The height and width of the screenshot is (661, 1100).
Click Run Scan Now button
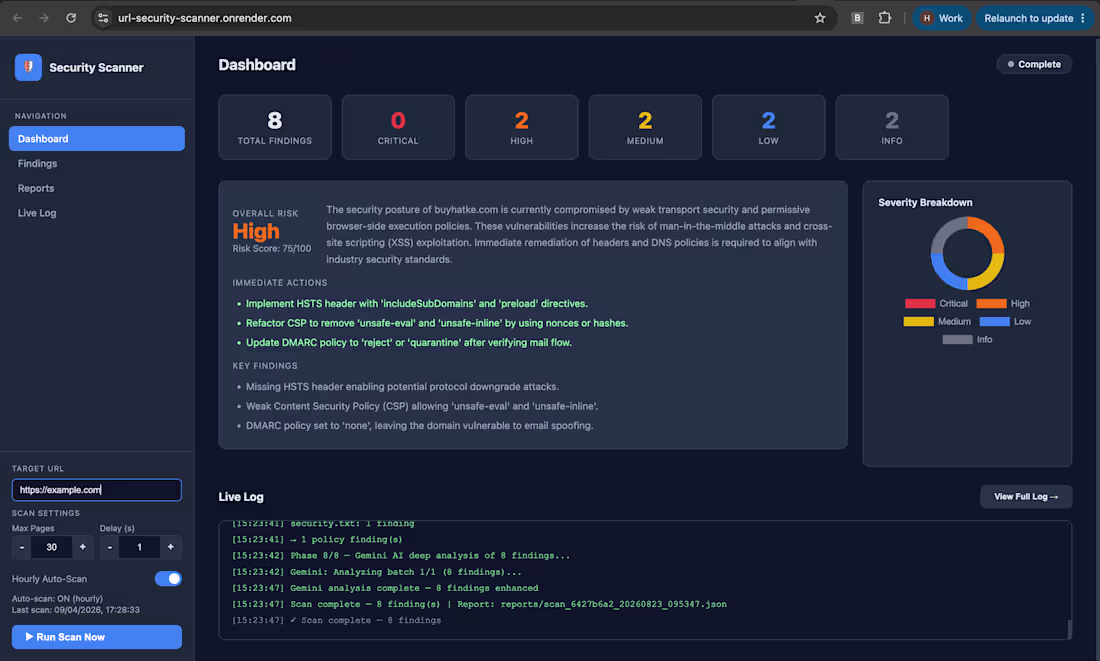97,637
